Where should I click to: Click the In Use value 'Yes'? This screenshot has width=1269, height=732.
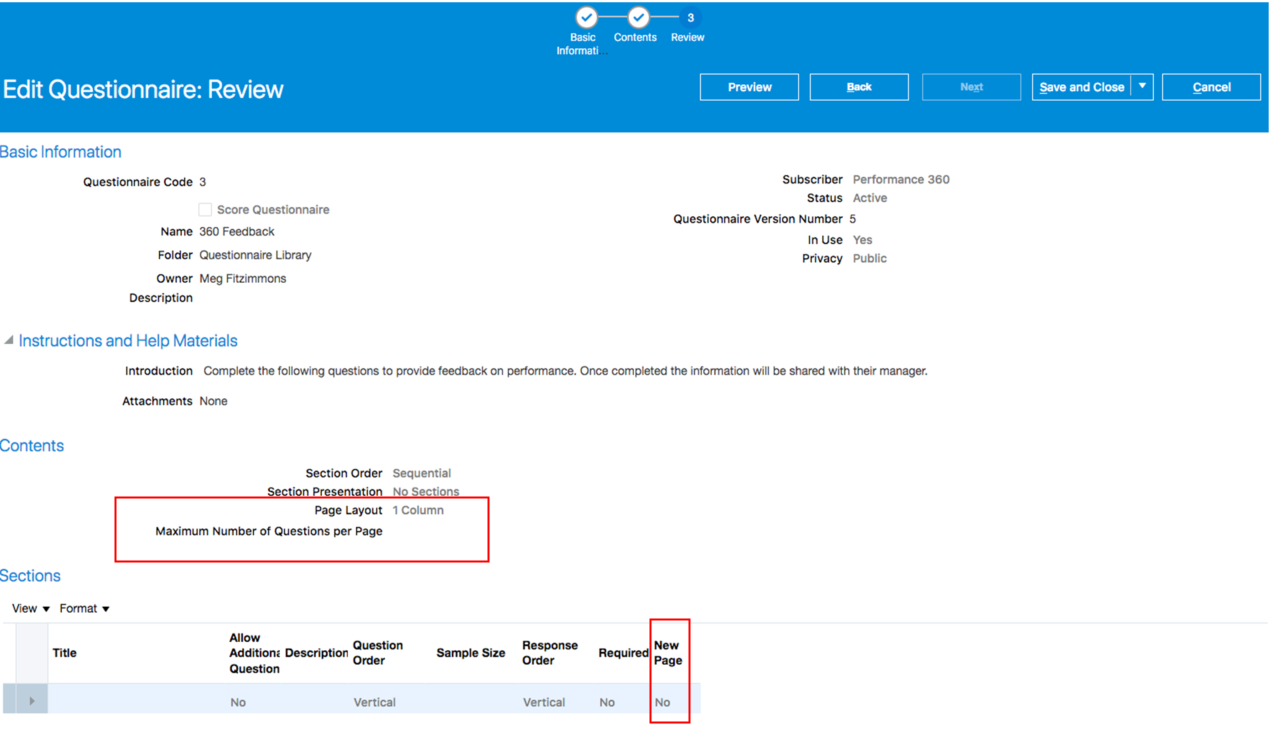click(x=862, y=240)
